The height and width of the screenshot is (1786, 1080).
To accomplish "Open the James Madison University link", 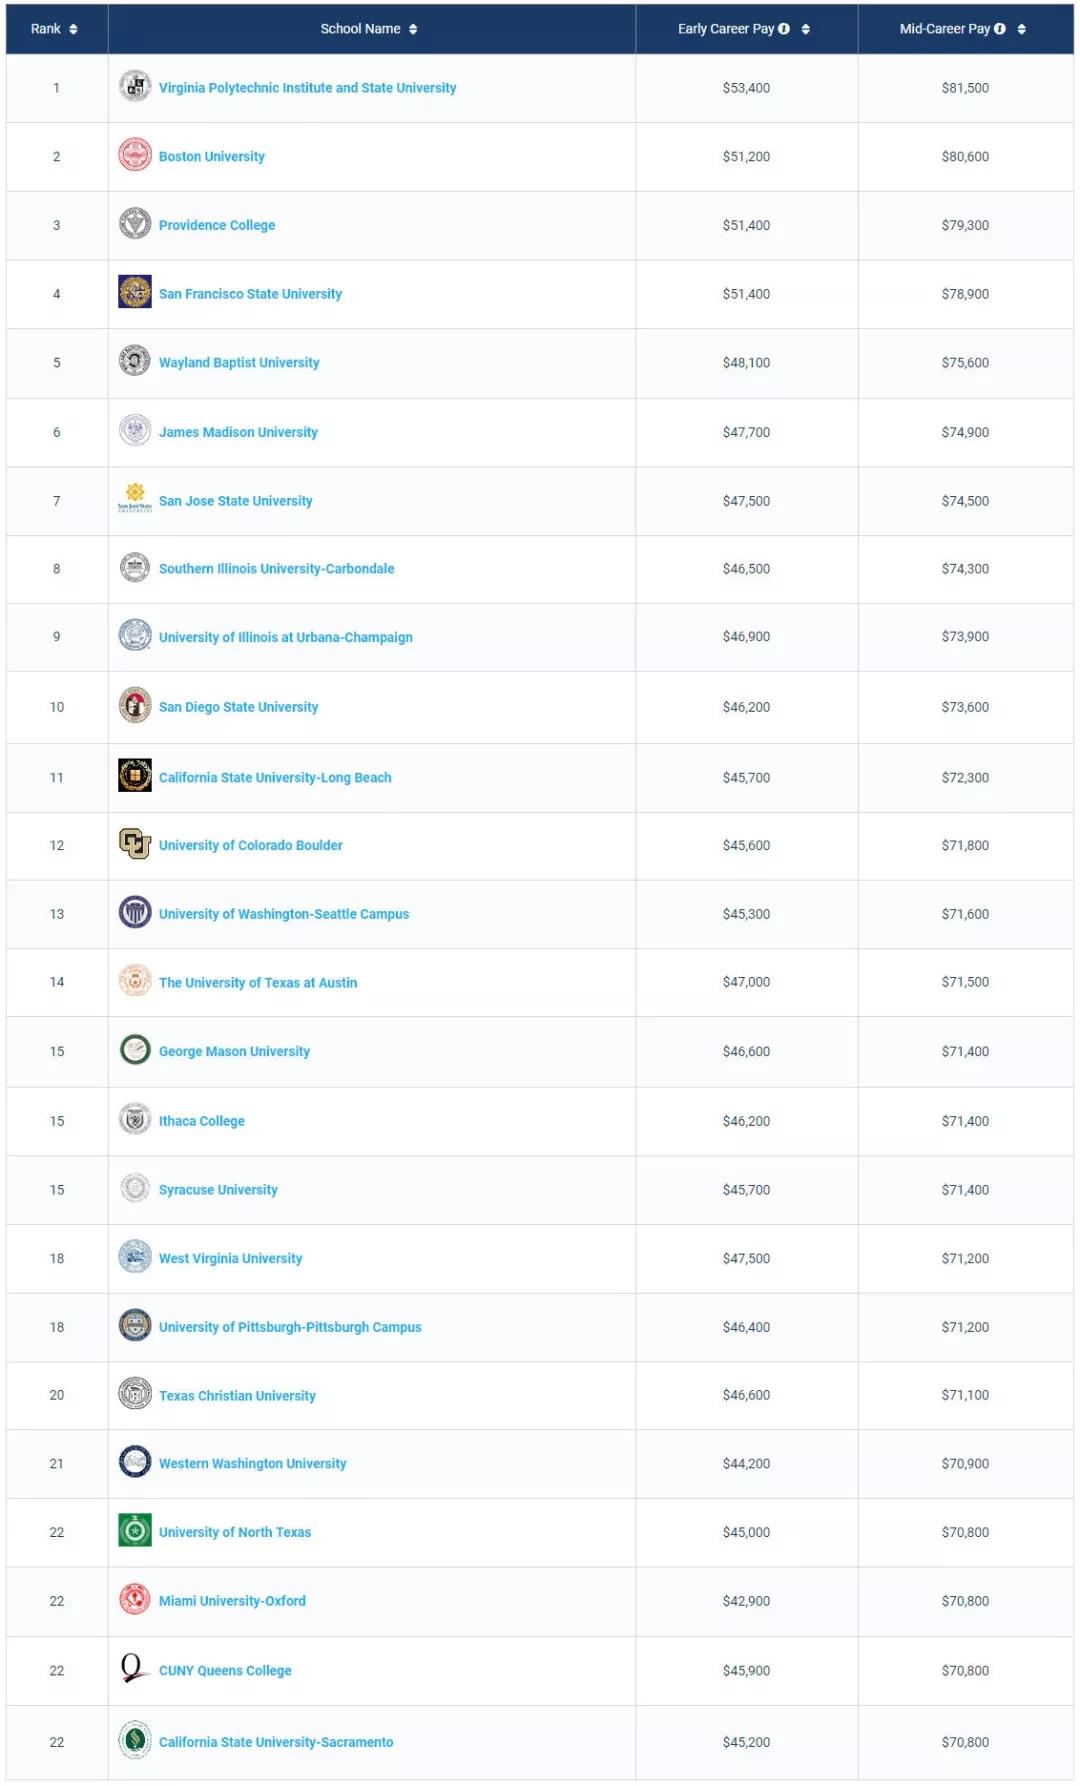I will (238, 432).
